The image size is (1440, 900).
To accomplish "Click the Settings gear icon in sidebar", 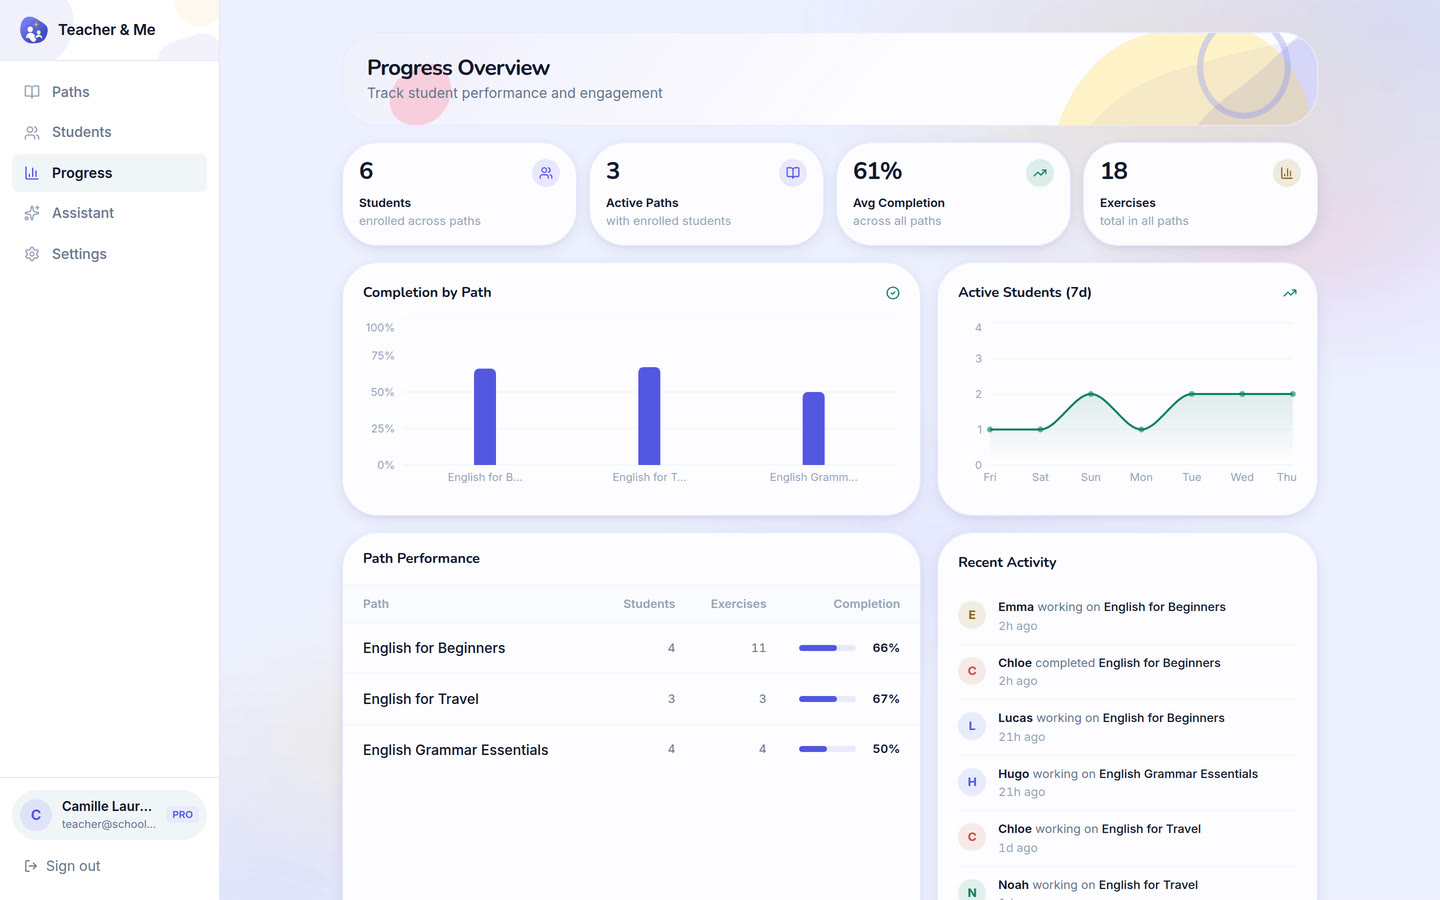I will pyautogui.click(x=32, y=254).
